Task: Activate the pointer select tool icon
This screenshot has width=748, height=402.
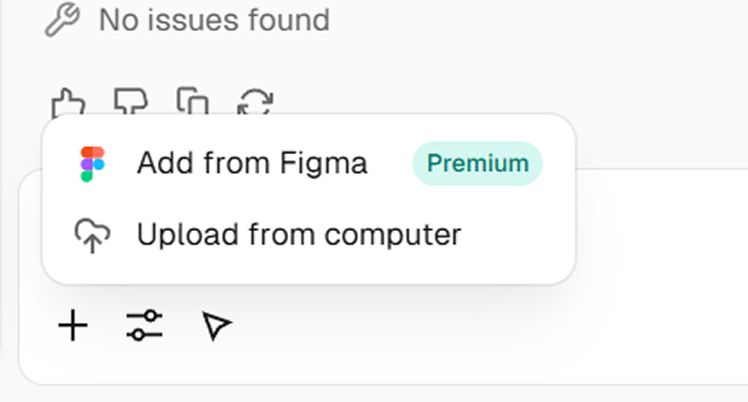Action: [x=217, y=326]
